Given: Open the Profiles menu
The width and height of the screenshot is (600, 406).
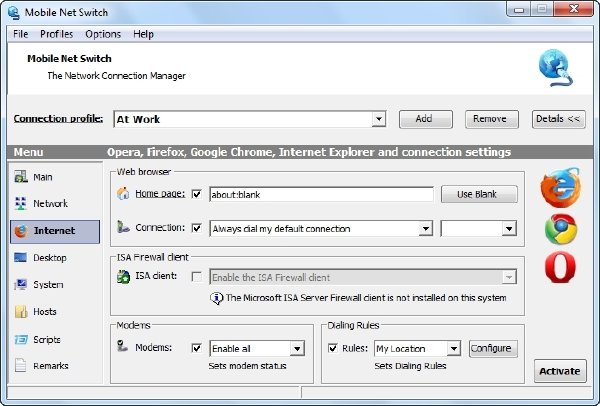Looking at the screenshot, I should coord(57,34).
